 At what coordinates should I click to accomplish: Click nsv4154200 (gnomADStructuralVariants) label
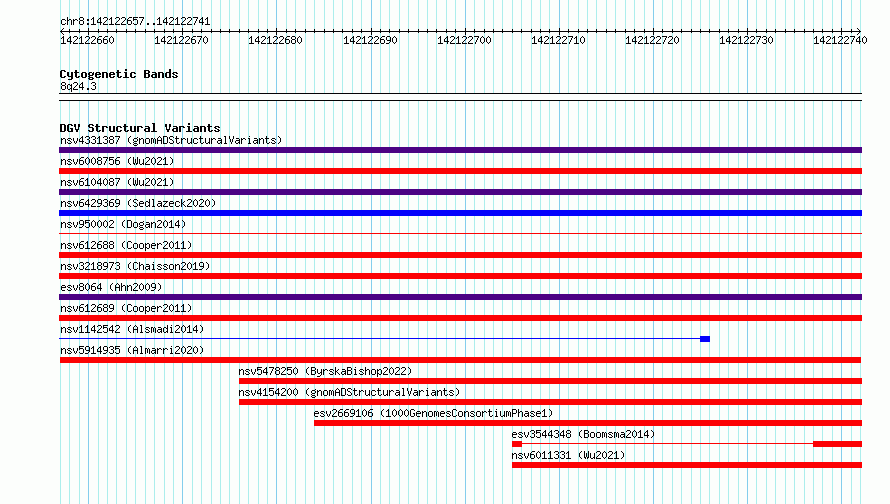pos(349,392)
